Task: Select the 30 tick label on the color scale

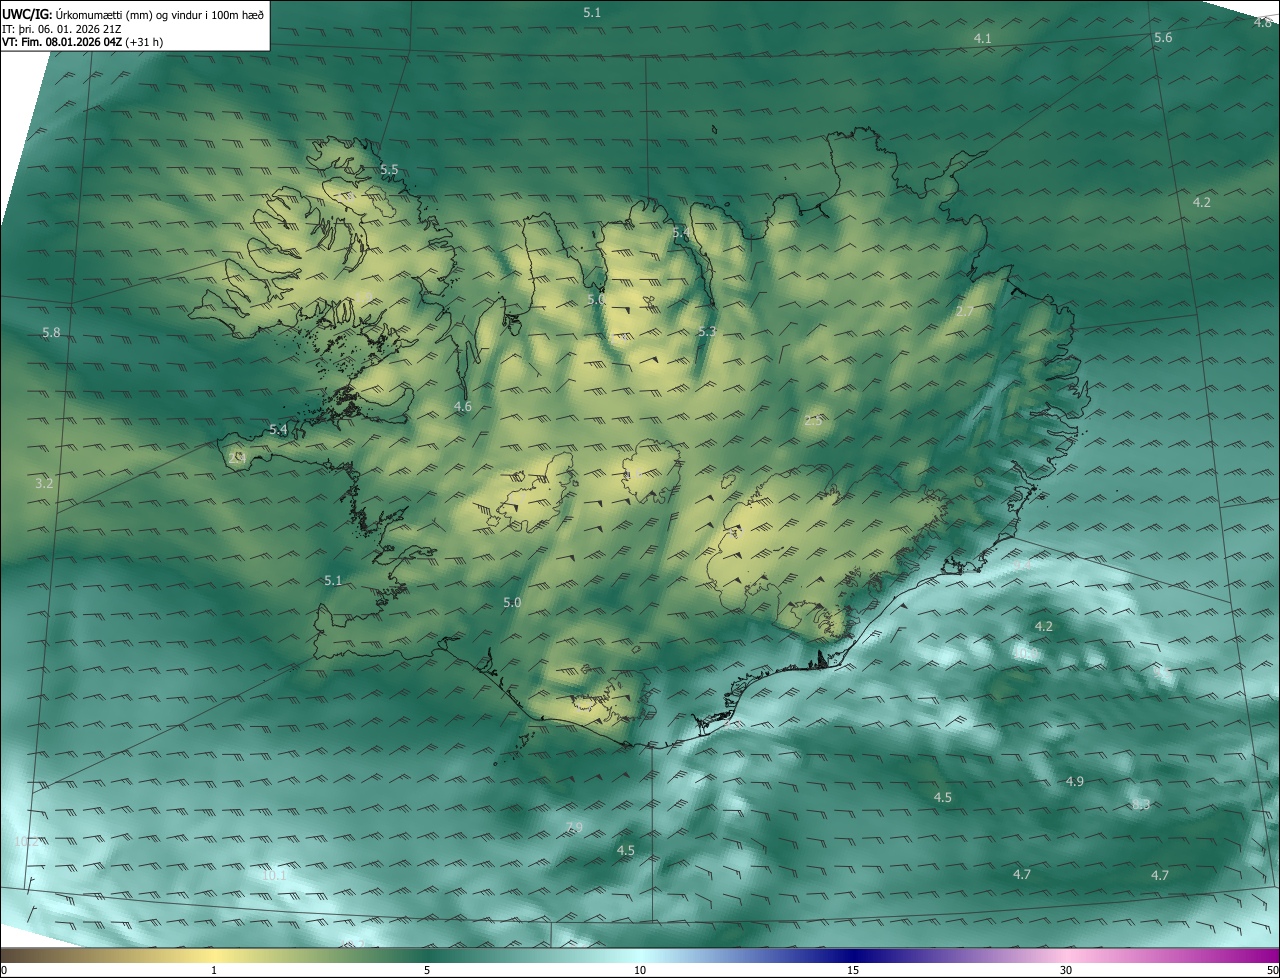Action: 1066,970
